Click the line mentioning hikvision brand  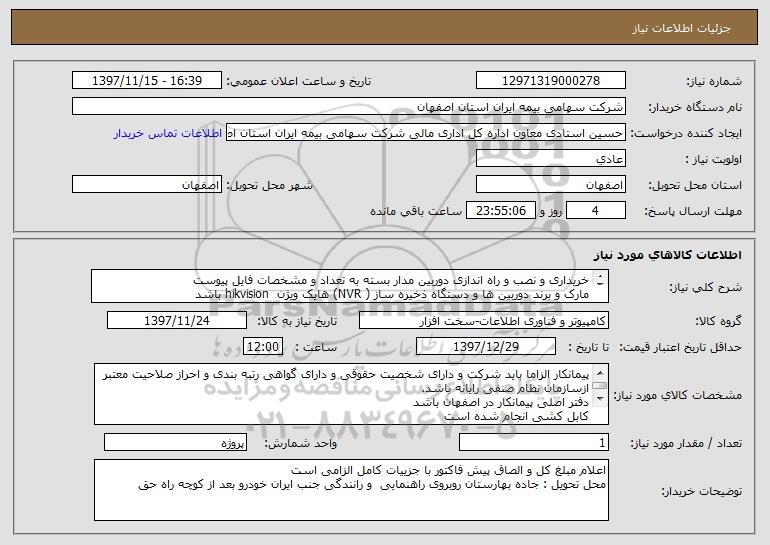coord(392,294)
